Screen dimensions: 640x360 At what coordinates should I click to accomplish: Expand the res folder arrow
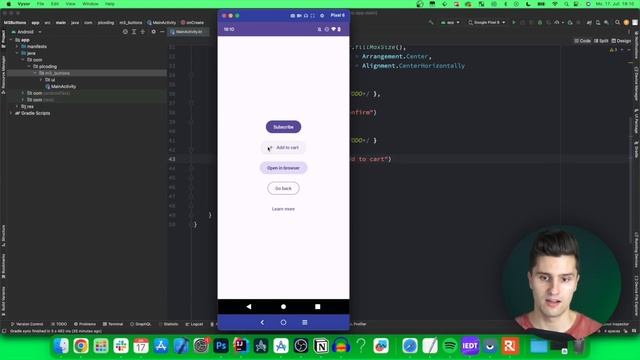click(x=17, y=106)
